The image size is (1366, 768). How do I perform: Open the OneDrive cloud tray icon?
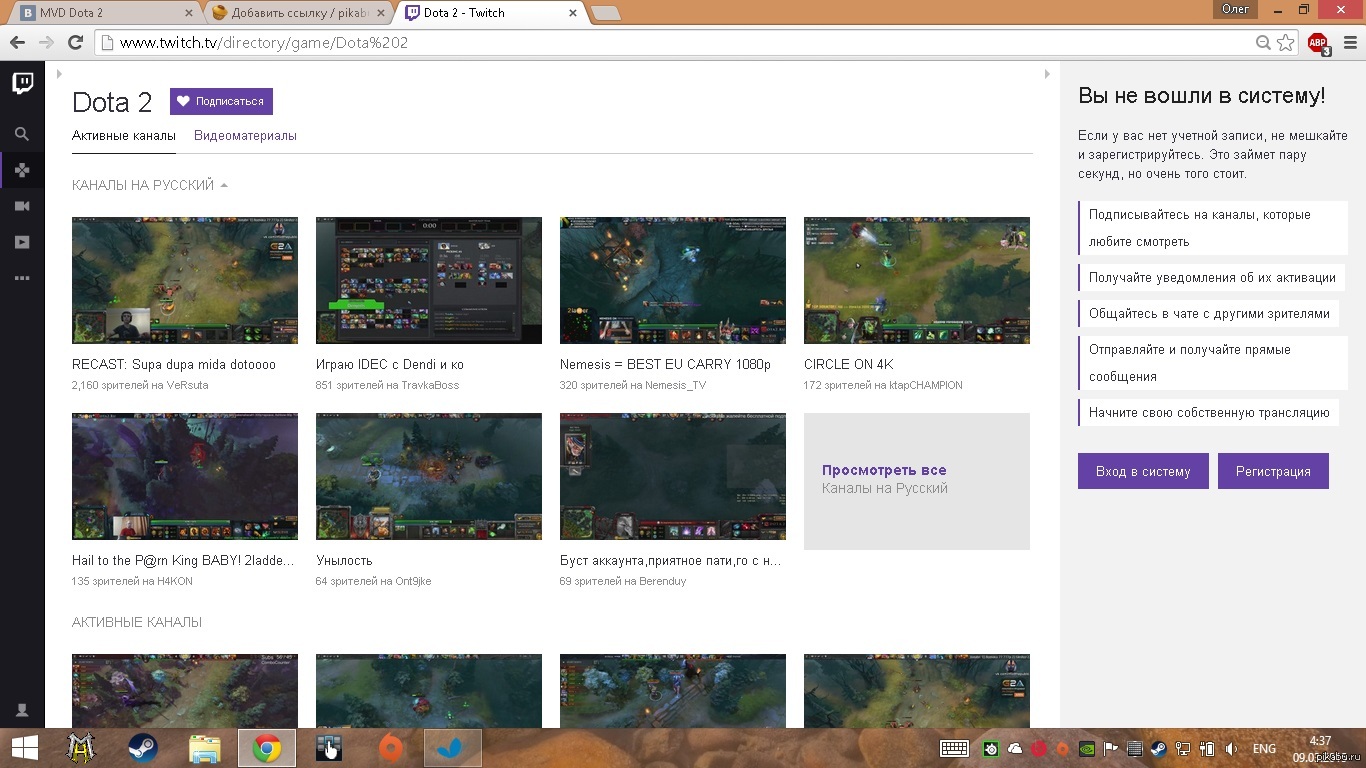(x=1015, y=748)
